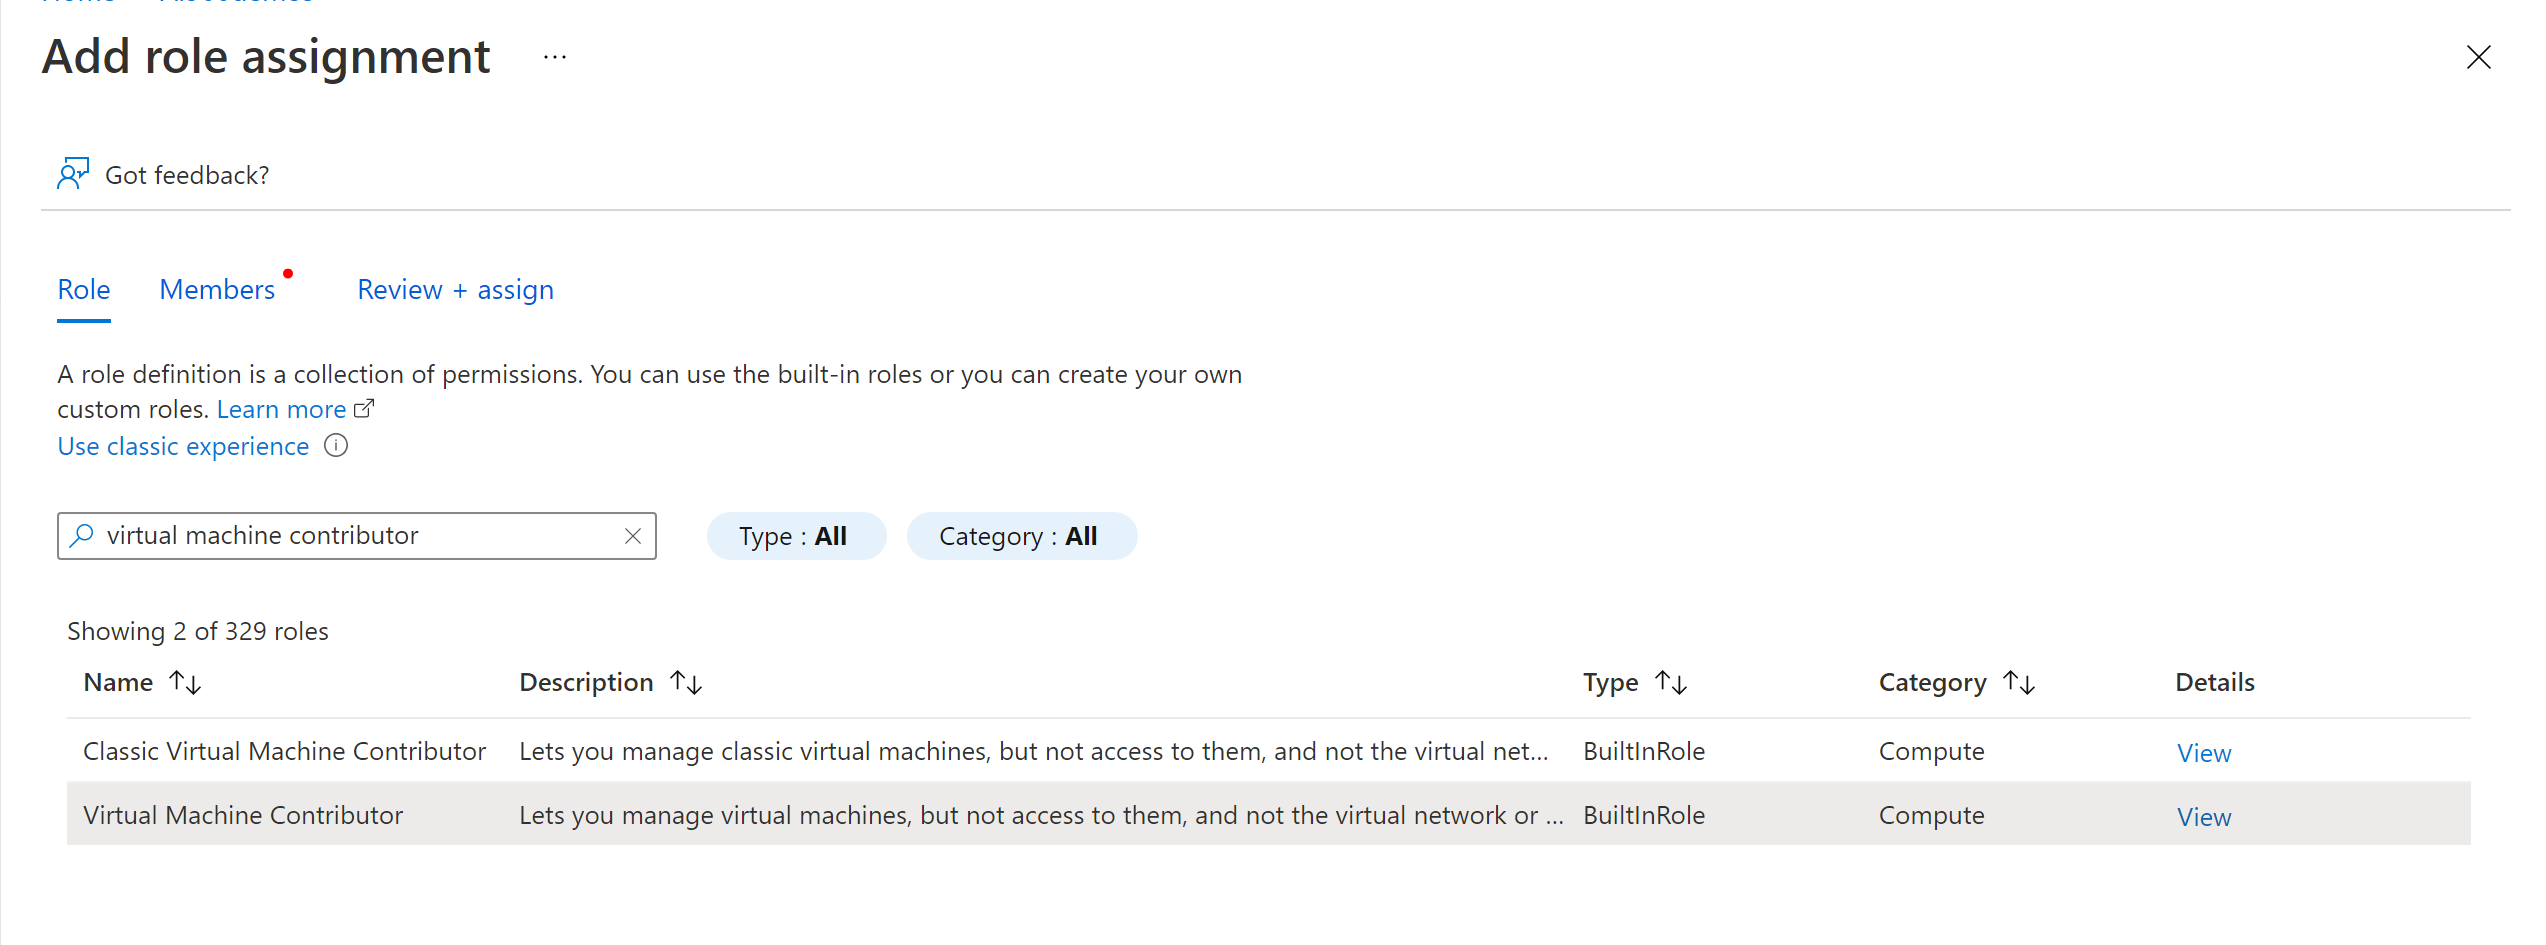Screen dimensions: 2546x945
Task: View details for Virtual Machine Contributor
Action: 2203,817
